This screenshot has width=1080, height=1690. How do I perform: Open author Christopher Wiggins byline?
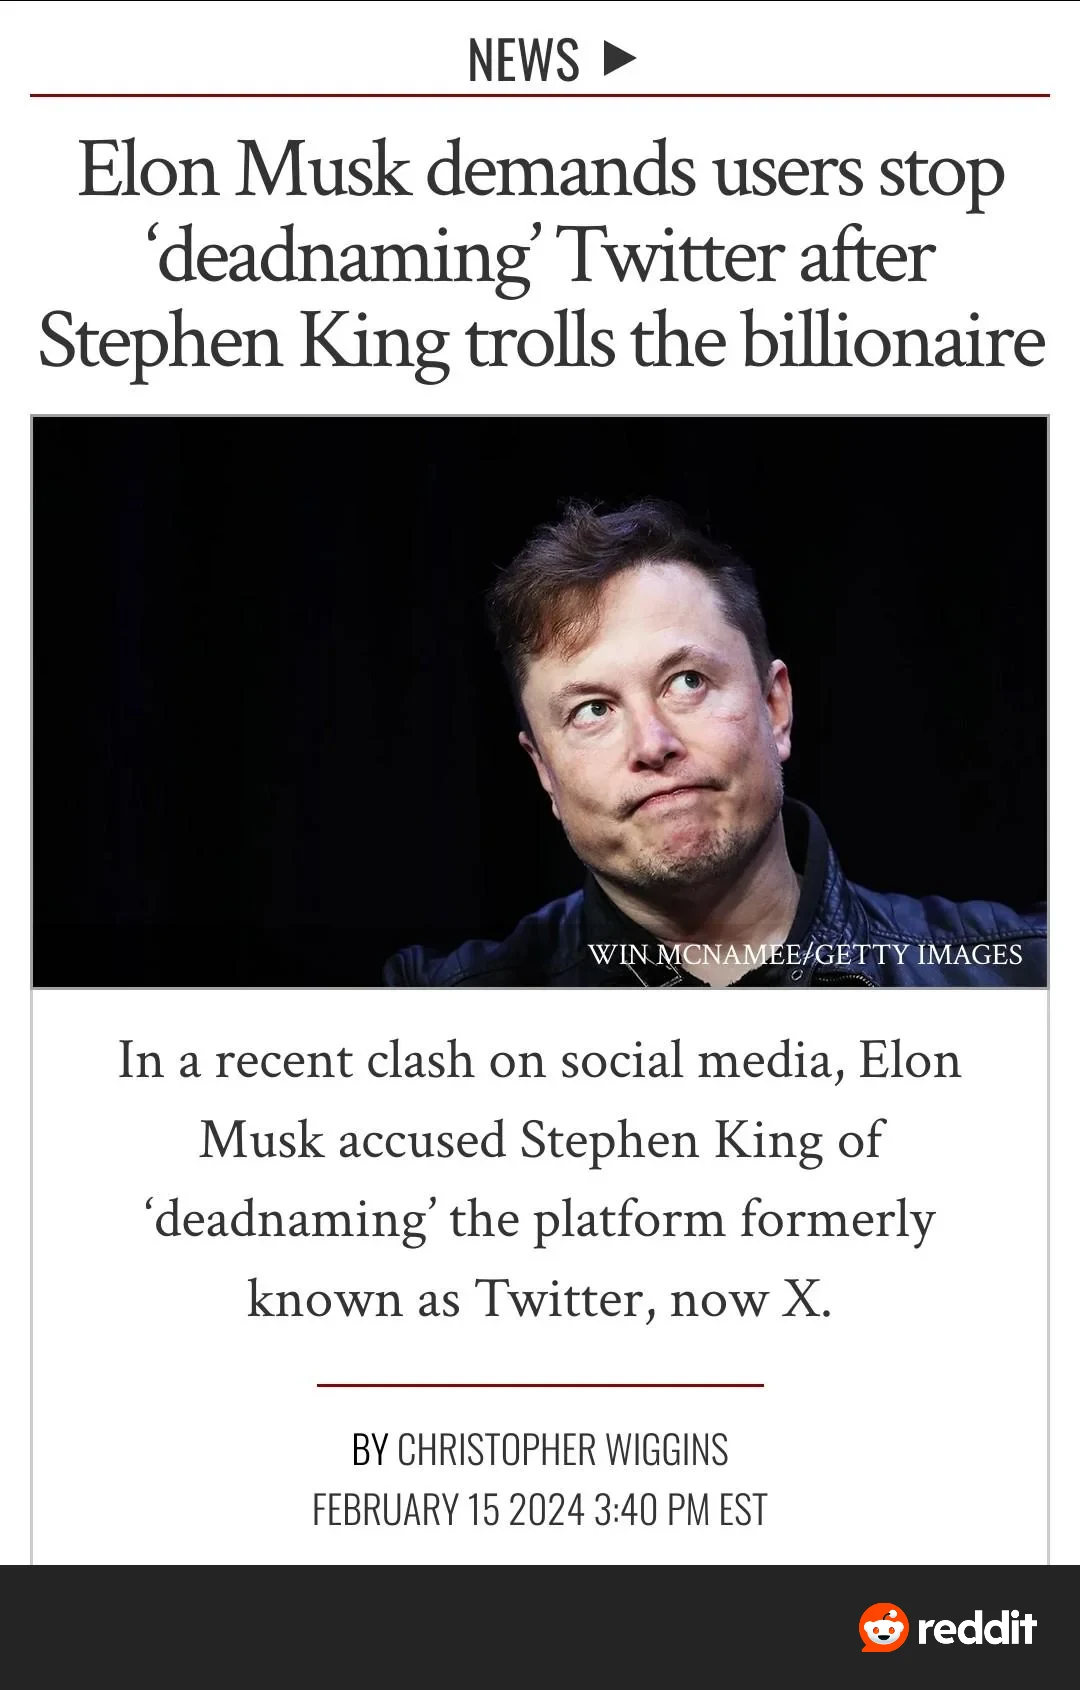click(x=562, y=1450)
